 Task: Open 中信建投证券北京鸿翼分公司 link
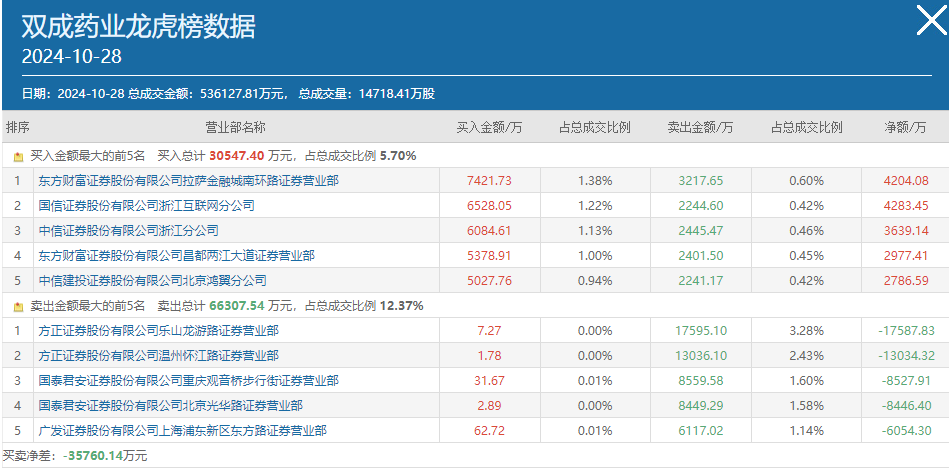(152, 281)
